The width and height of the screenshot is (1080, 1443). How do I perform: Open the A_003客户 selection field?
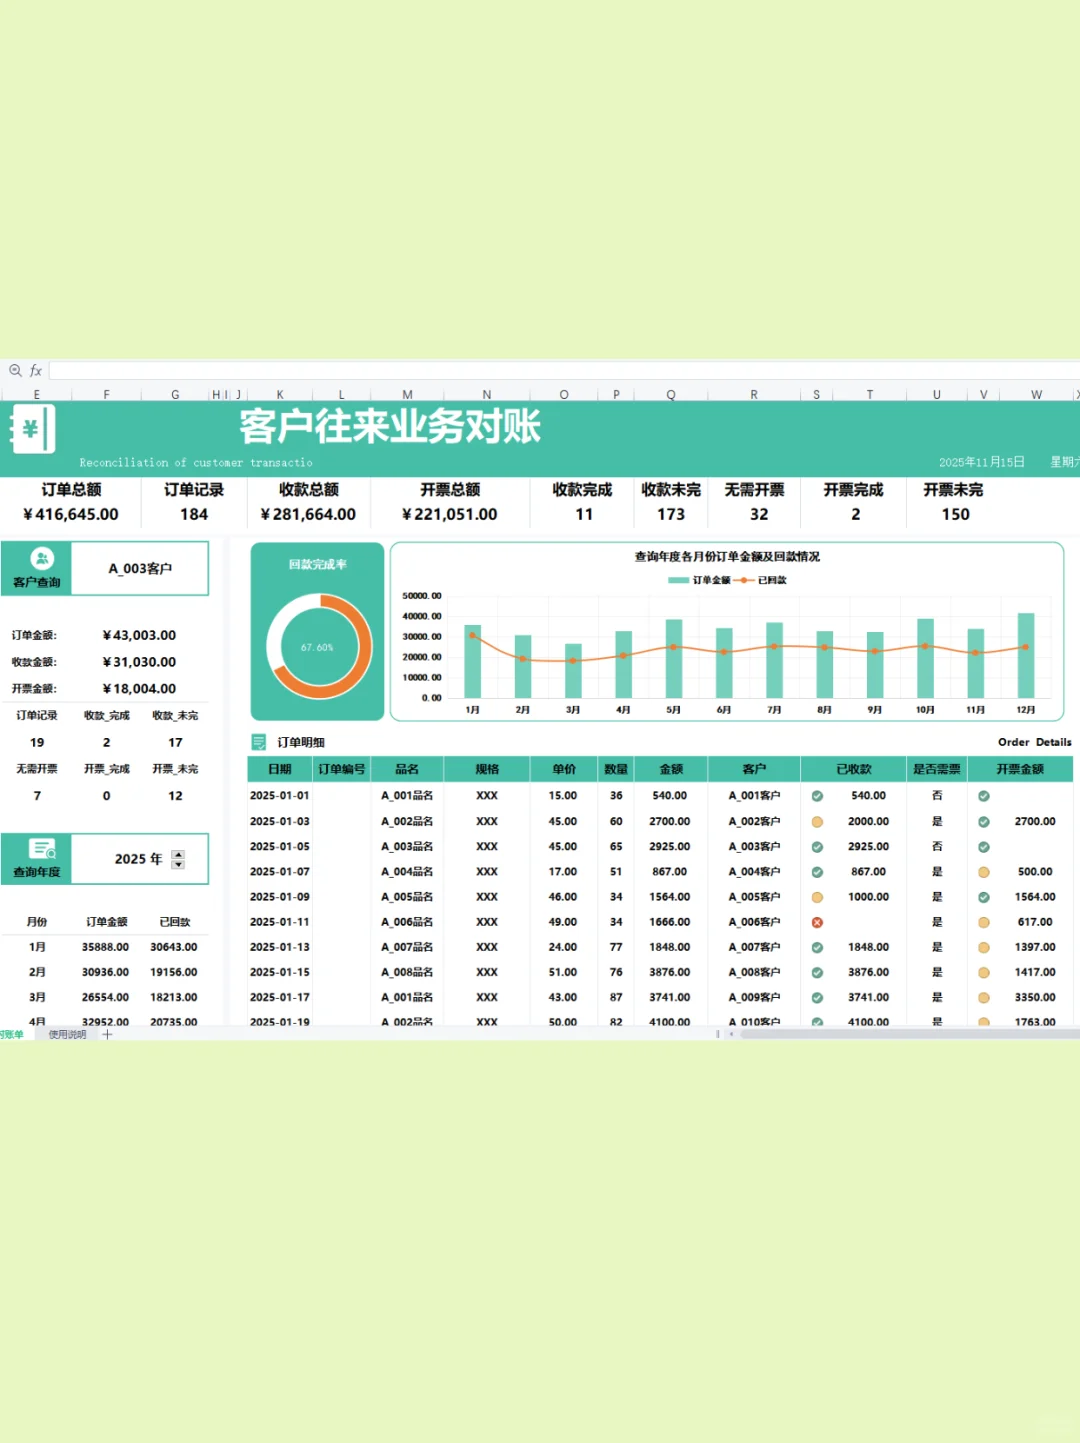138,568
